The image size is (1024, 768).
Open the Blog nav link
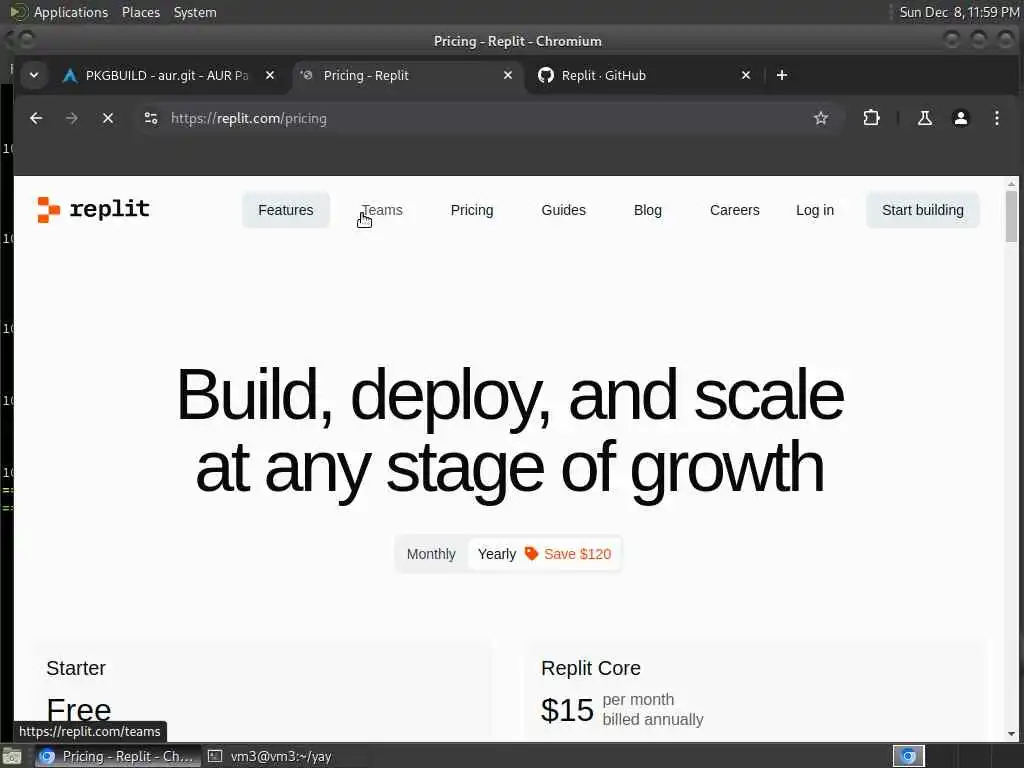click(648, 210)
